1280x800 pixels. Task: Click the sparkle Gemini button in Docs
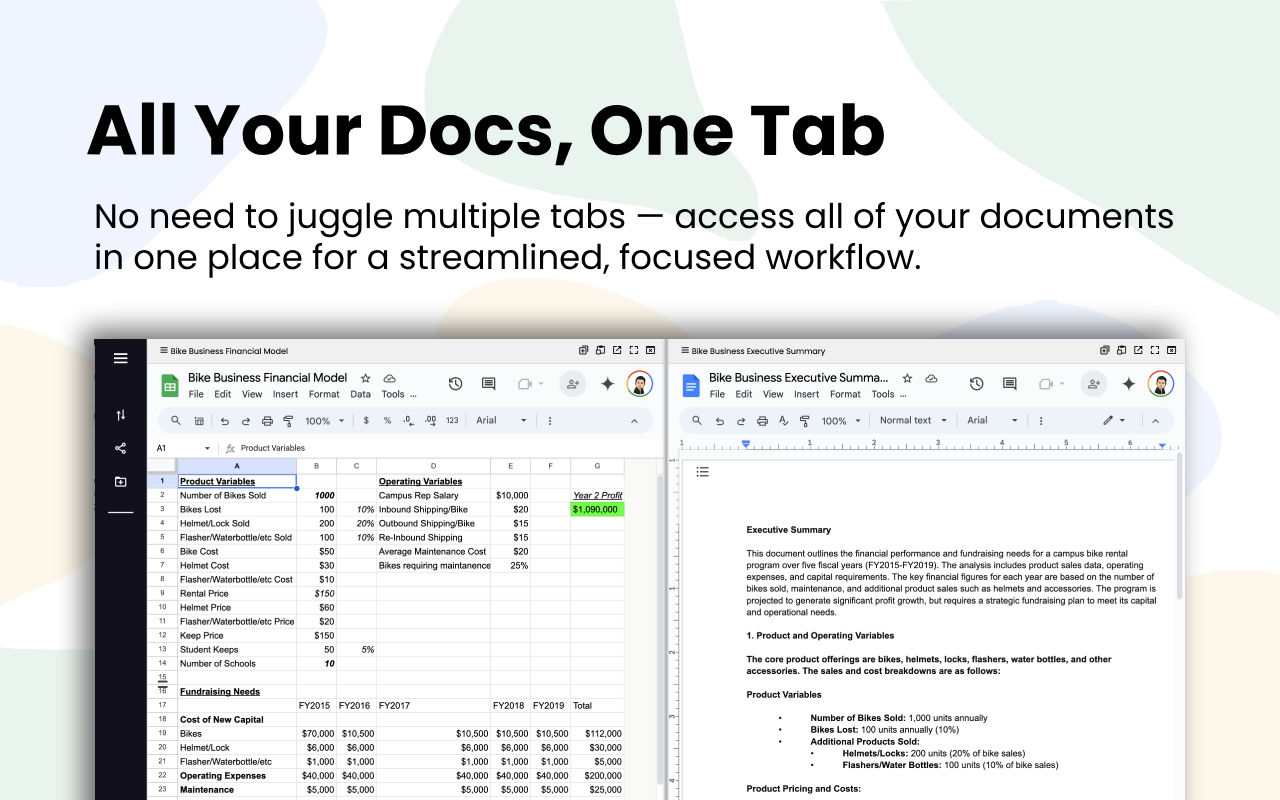(x=1128, y=383)
